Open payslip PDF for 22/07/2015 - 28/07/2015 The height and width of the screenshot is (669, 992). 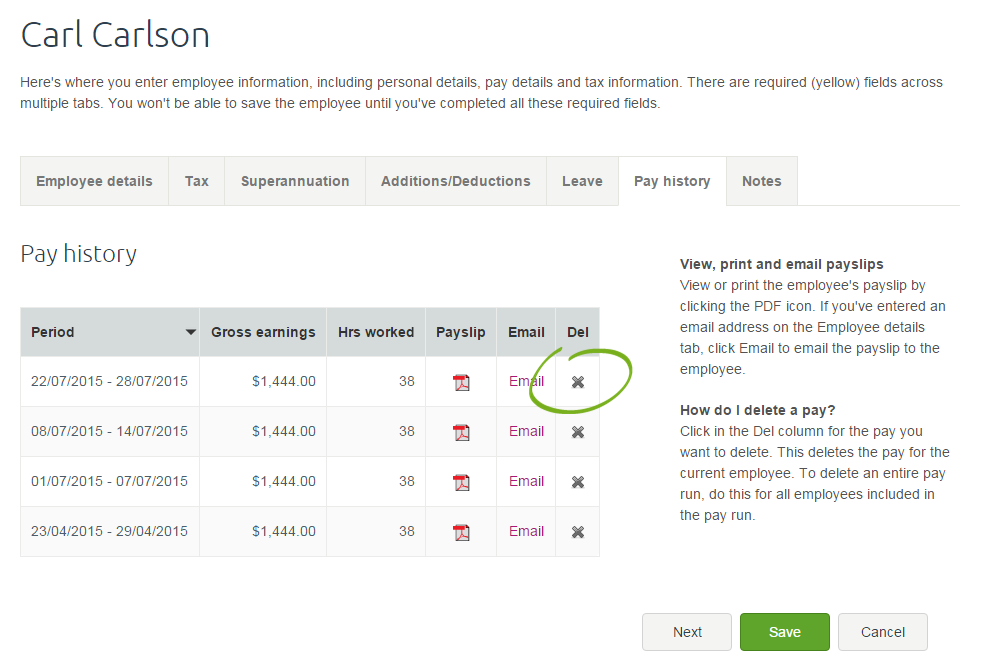[x=461, y=382]
